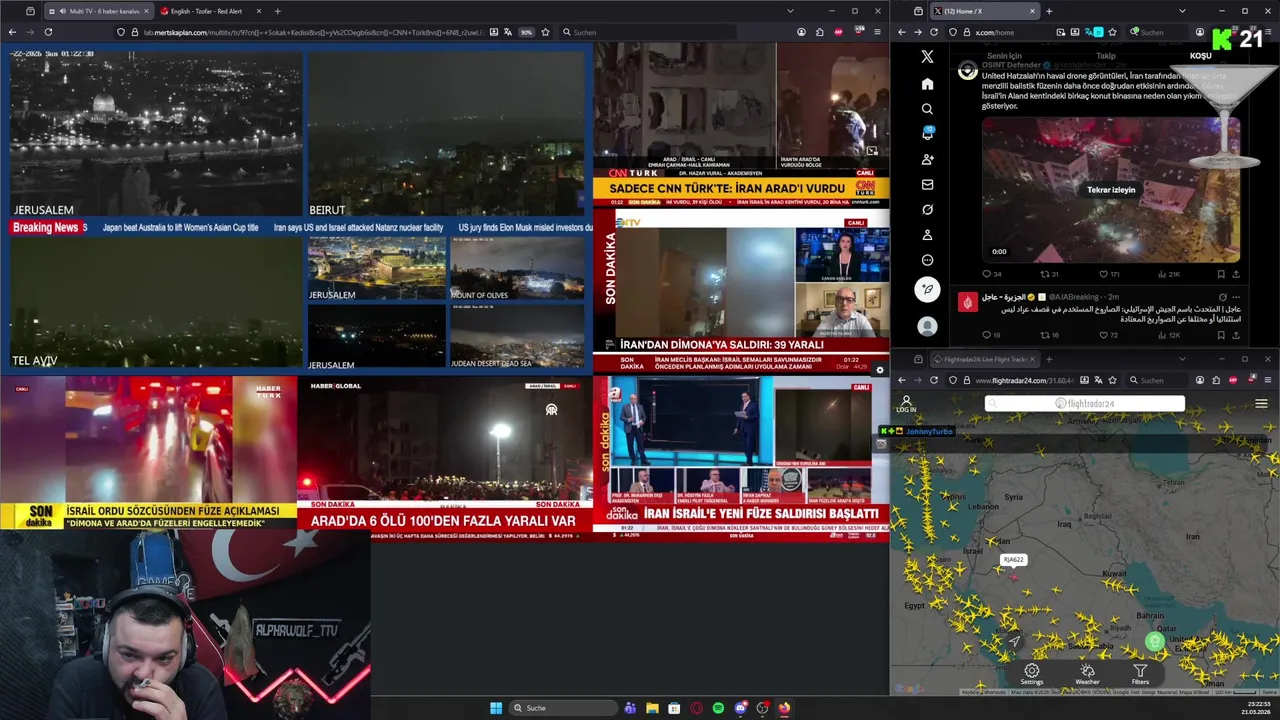Click Flightradar24 LOG IN icon

coord(906,404)
